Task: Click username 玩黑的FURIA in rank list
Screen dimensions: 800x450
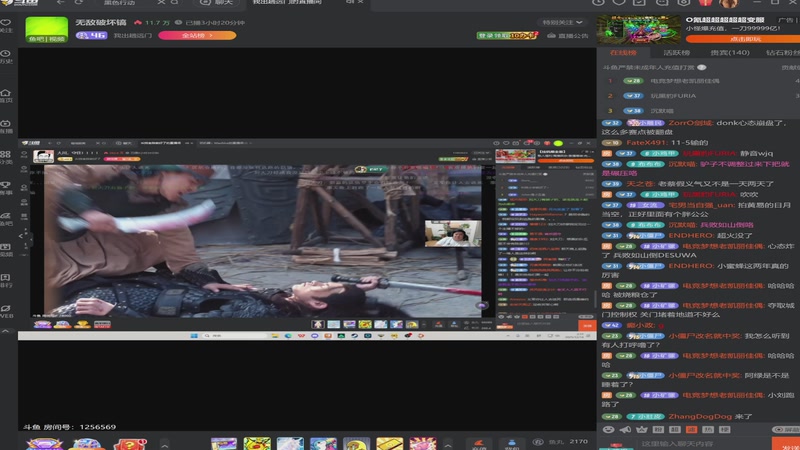Action: coord(673,96)
